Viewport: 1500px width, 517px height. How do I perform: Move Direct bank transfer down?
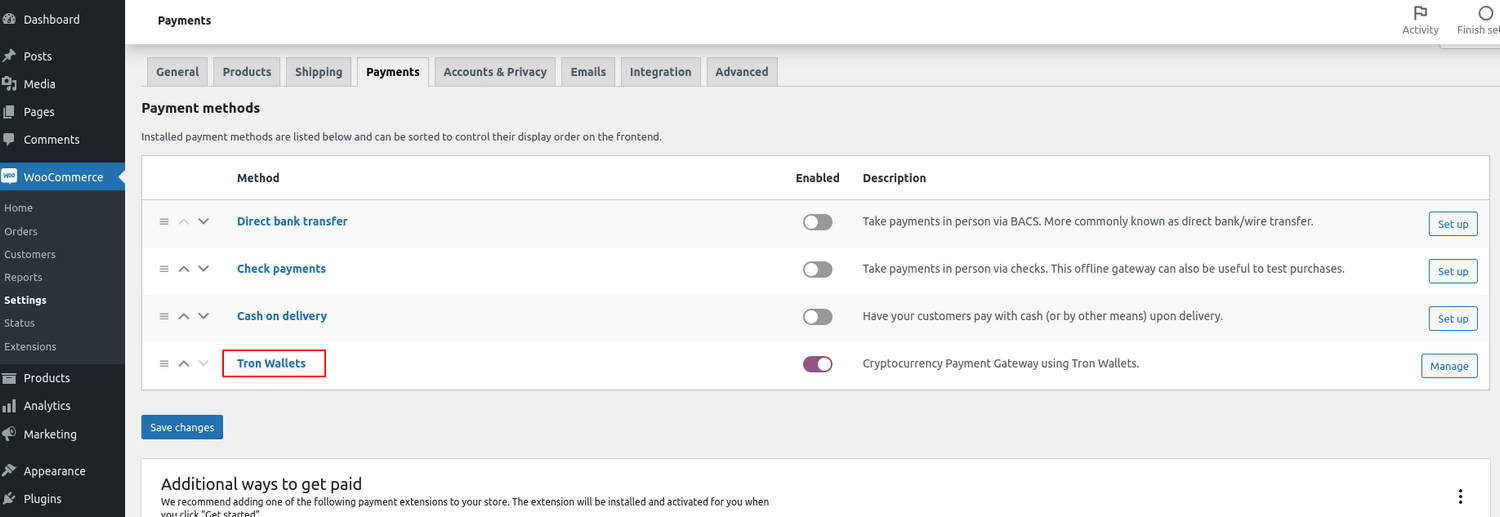204,222
